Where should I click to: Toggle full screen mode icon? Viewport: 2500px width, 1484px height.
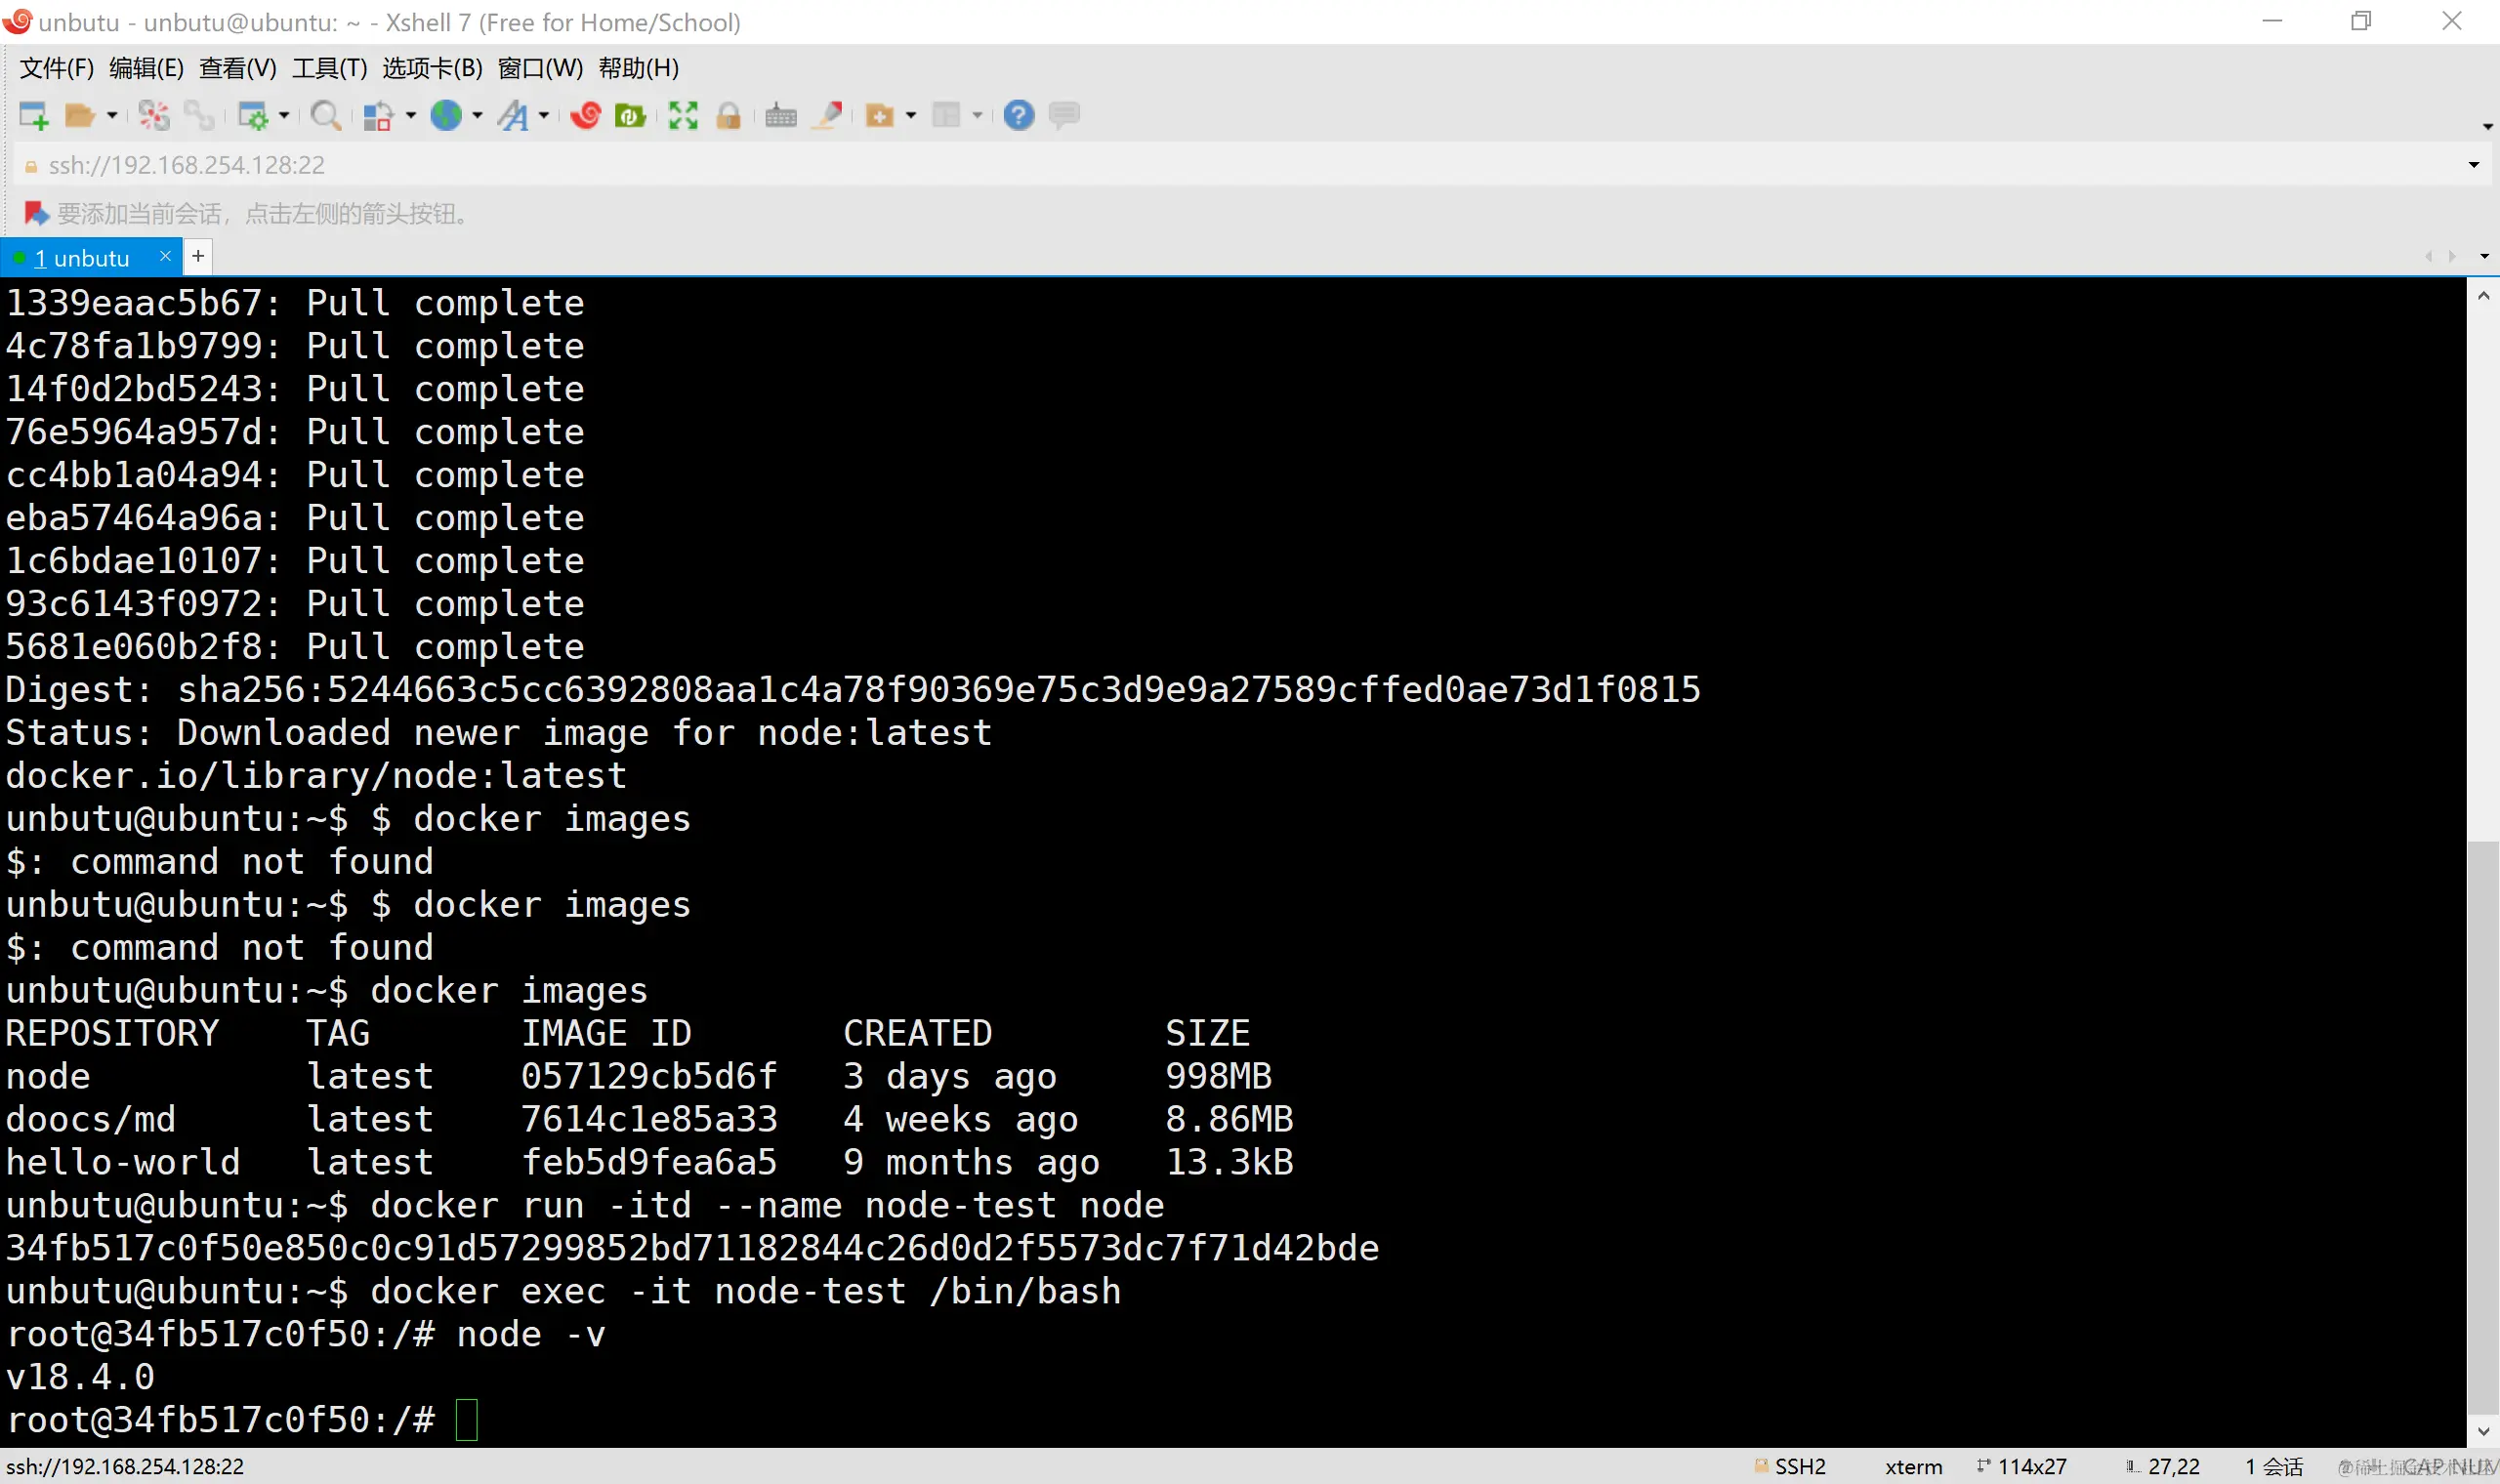pos(683,116)
